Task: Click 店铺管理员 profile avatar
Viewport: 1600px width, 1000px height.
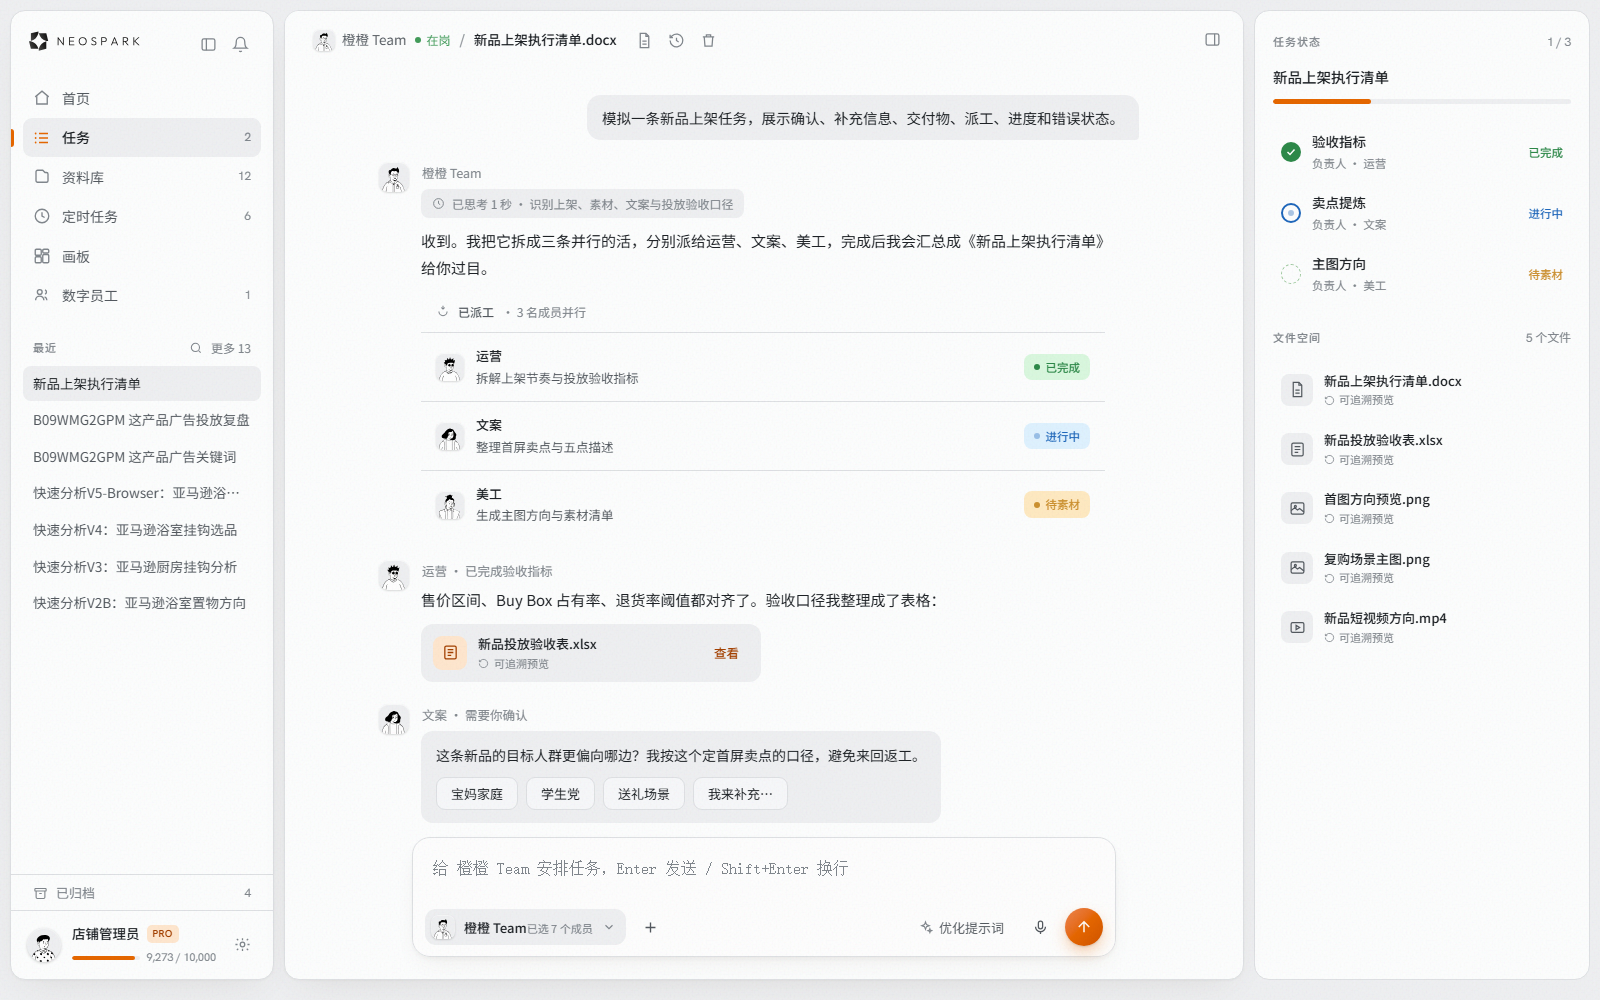Action: click(43, 945)
